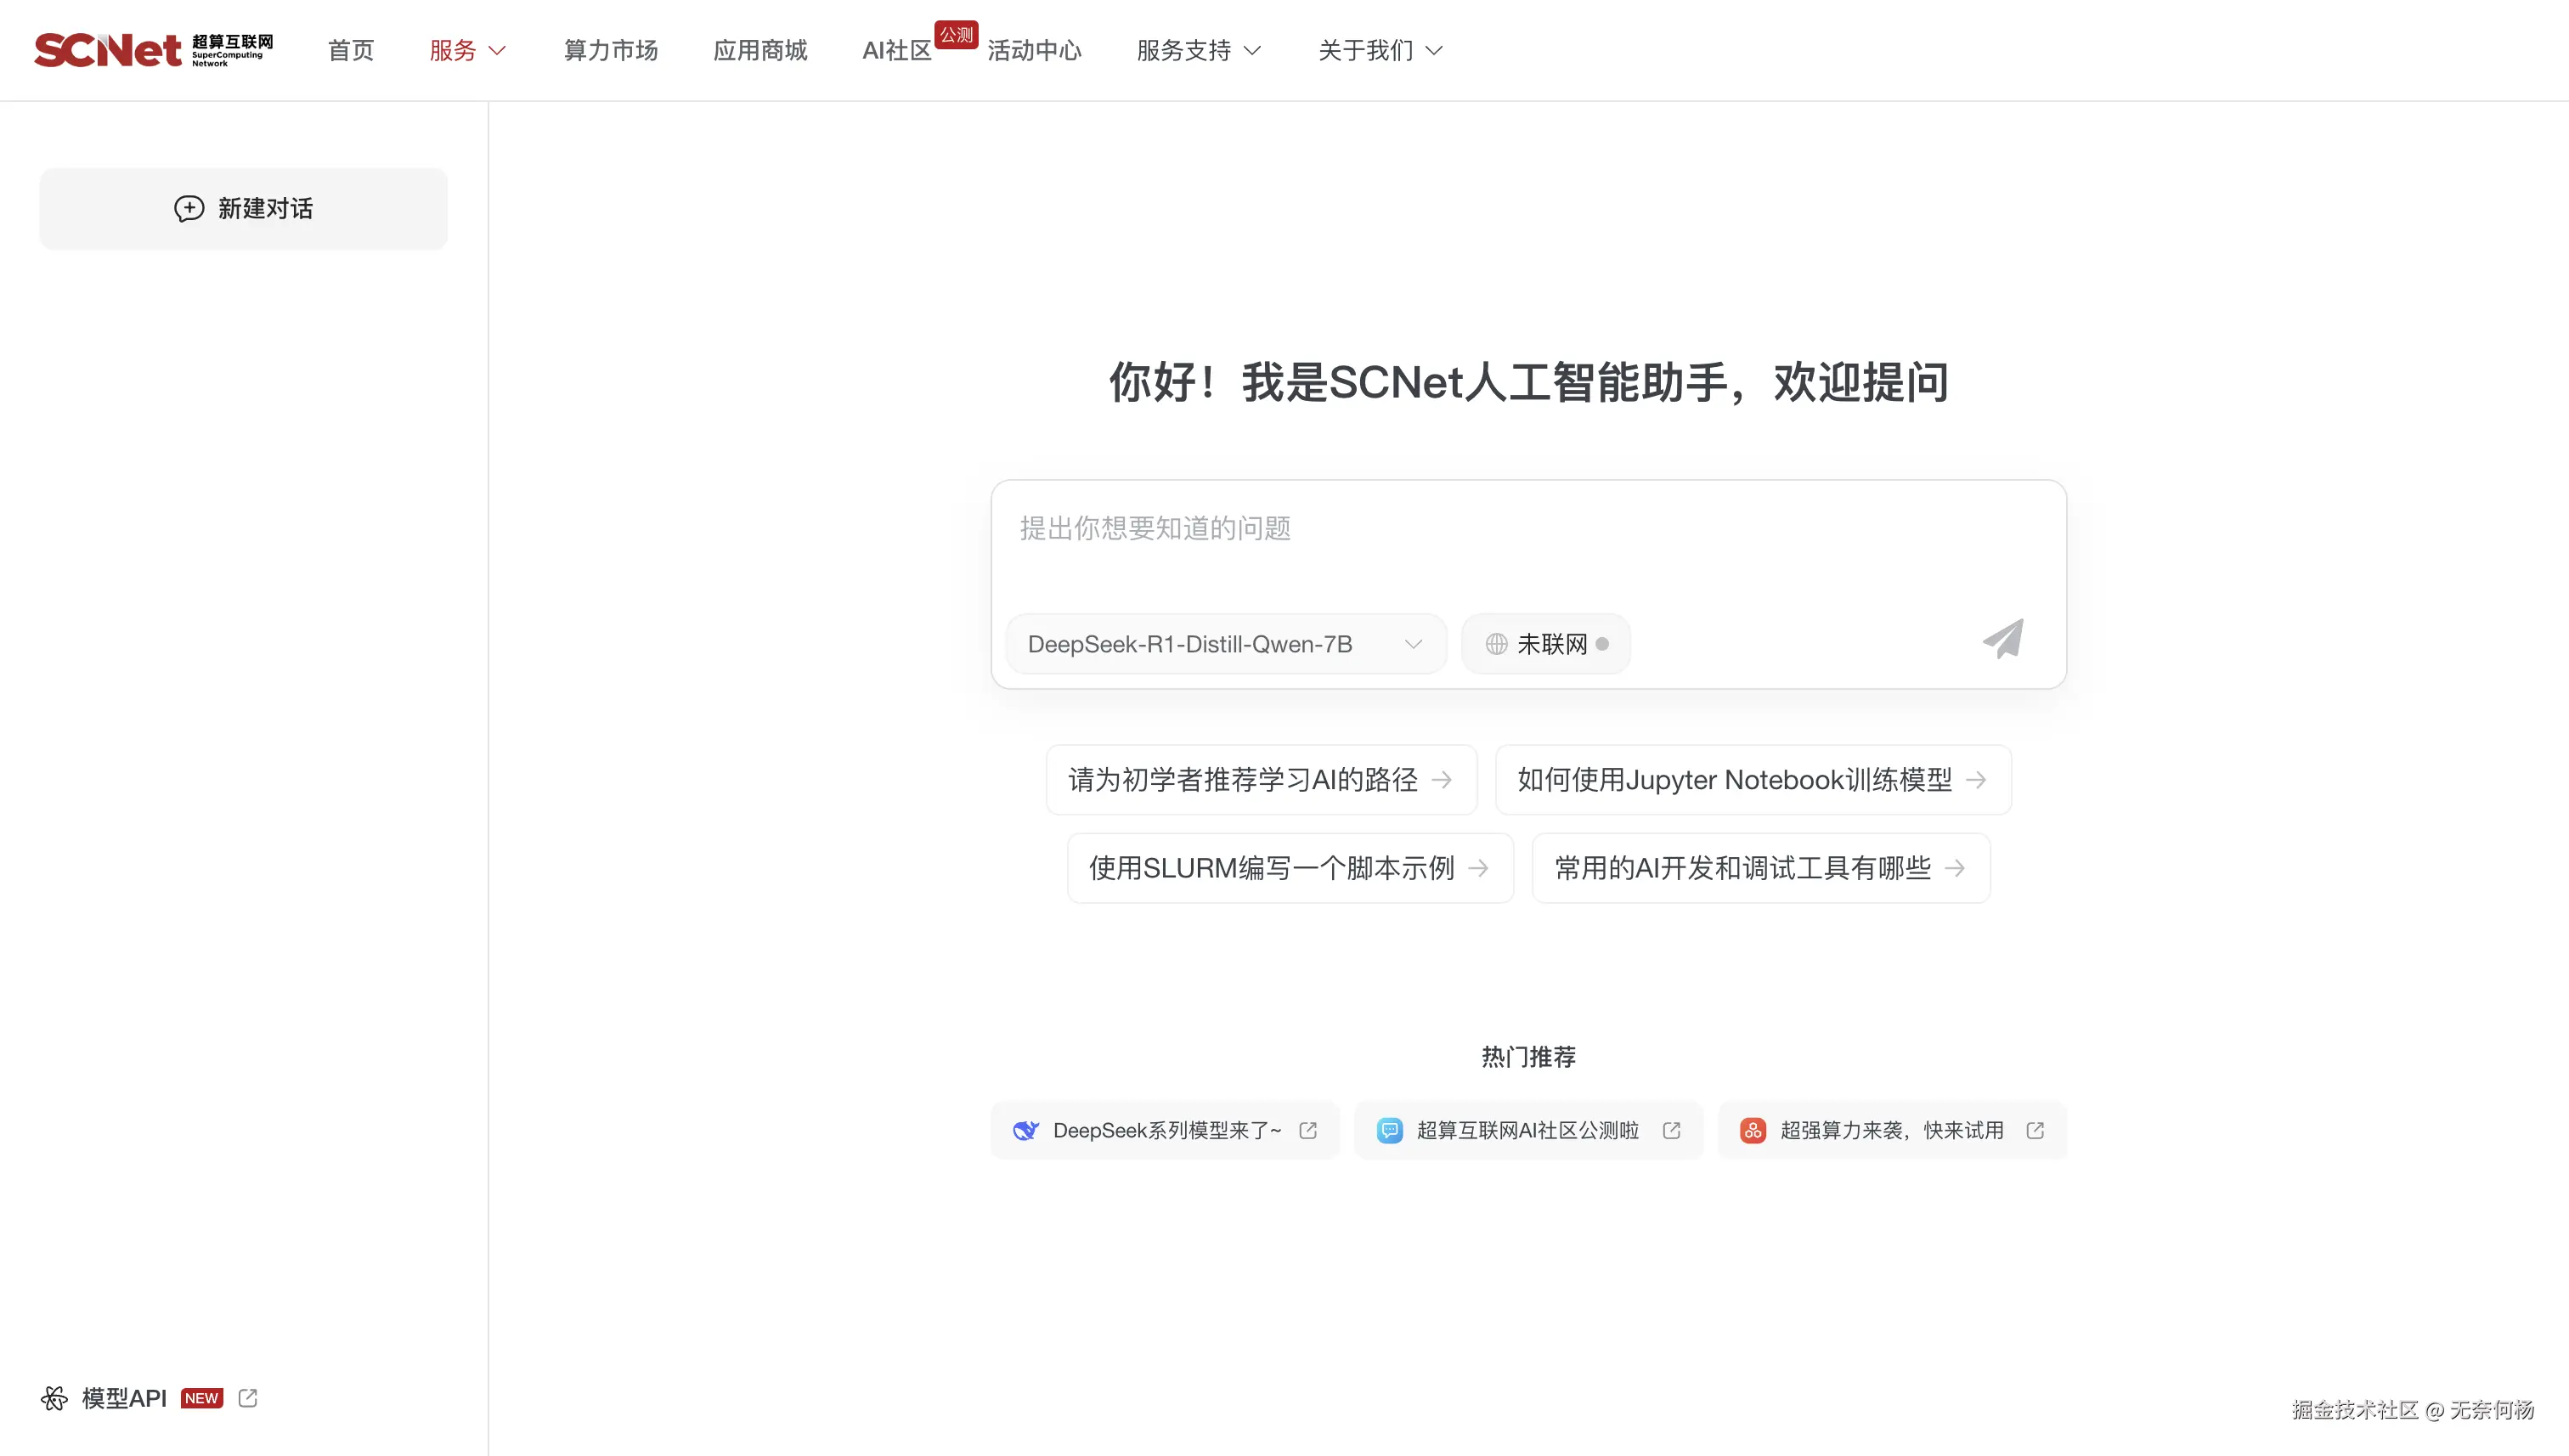
Task: Open AI社区 with 公测 badge
Action: pos(897,50)
